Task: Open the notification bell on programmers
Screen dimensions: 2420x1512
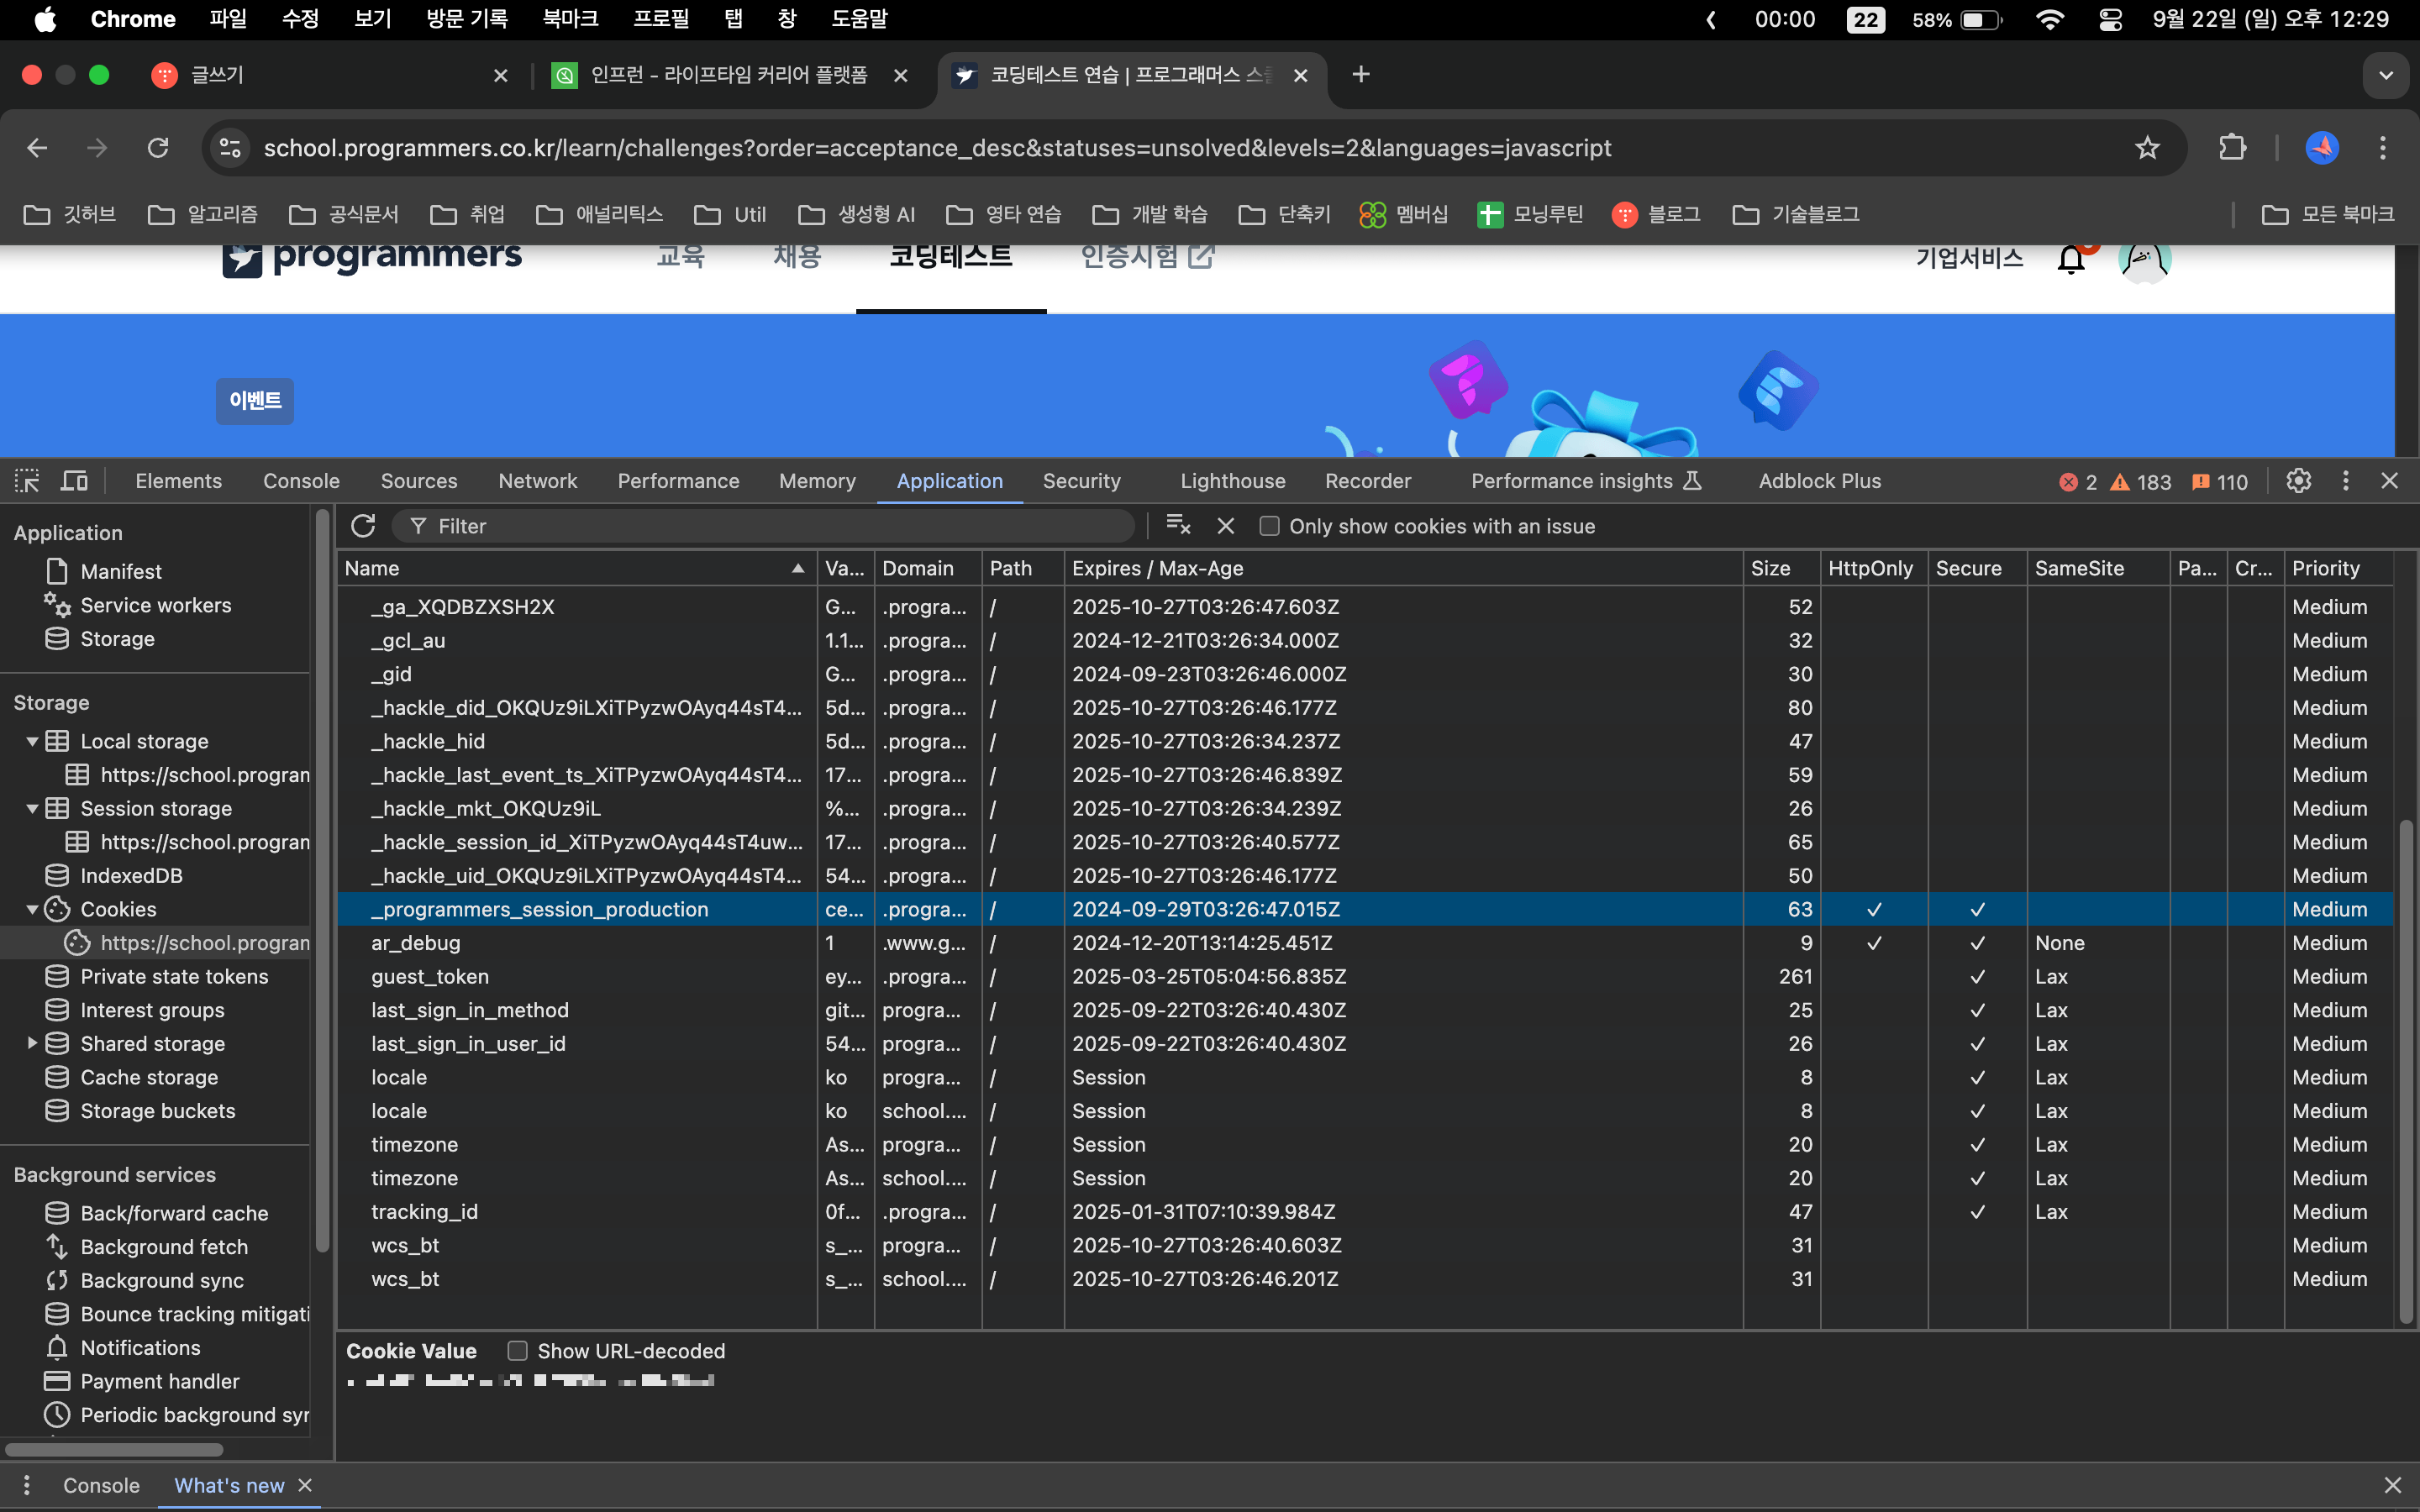Action: [2071, 259]
